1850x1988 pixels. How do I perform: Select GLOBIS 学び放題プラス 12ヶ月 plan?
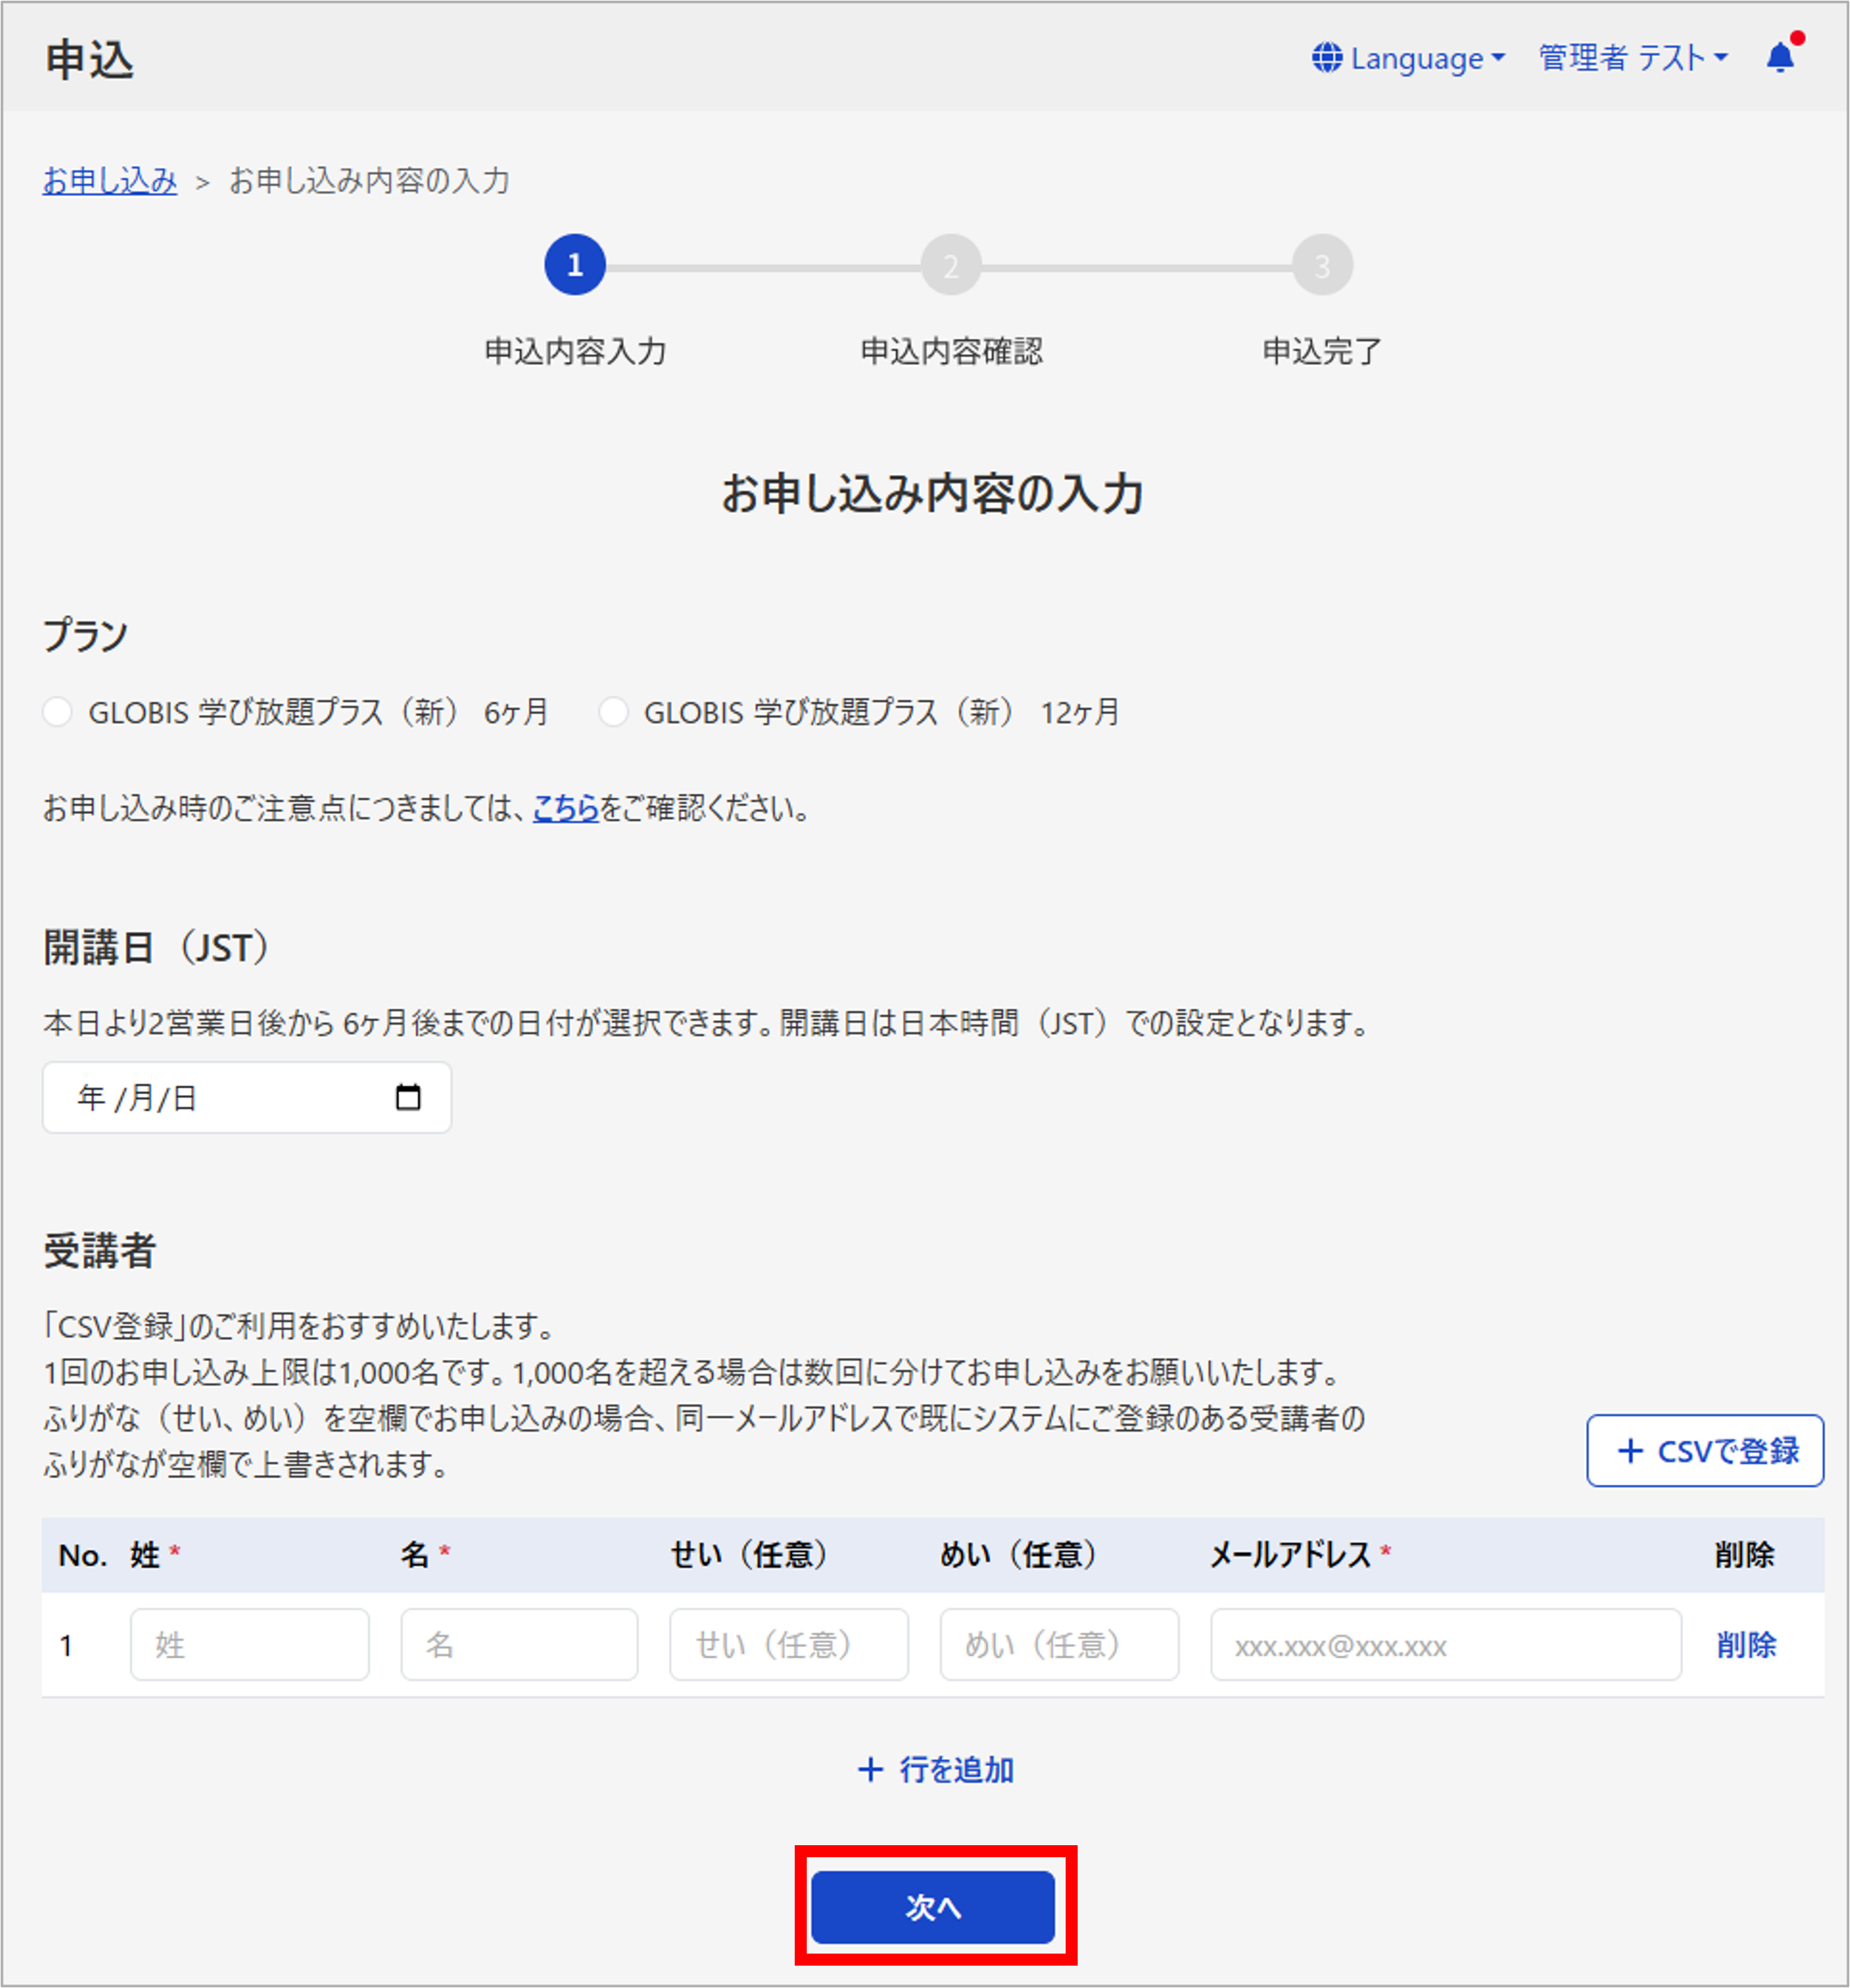[613, 712]
